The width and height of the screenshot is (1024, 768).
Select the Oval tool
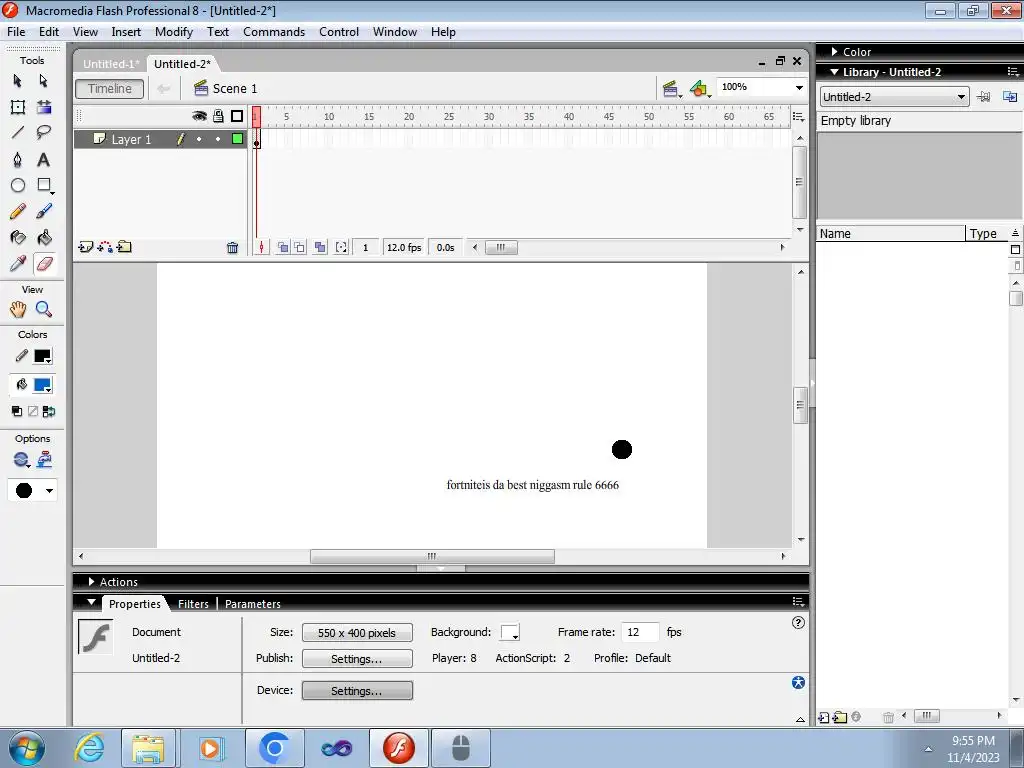18,185
